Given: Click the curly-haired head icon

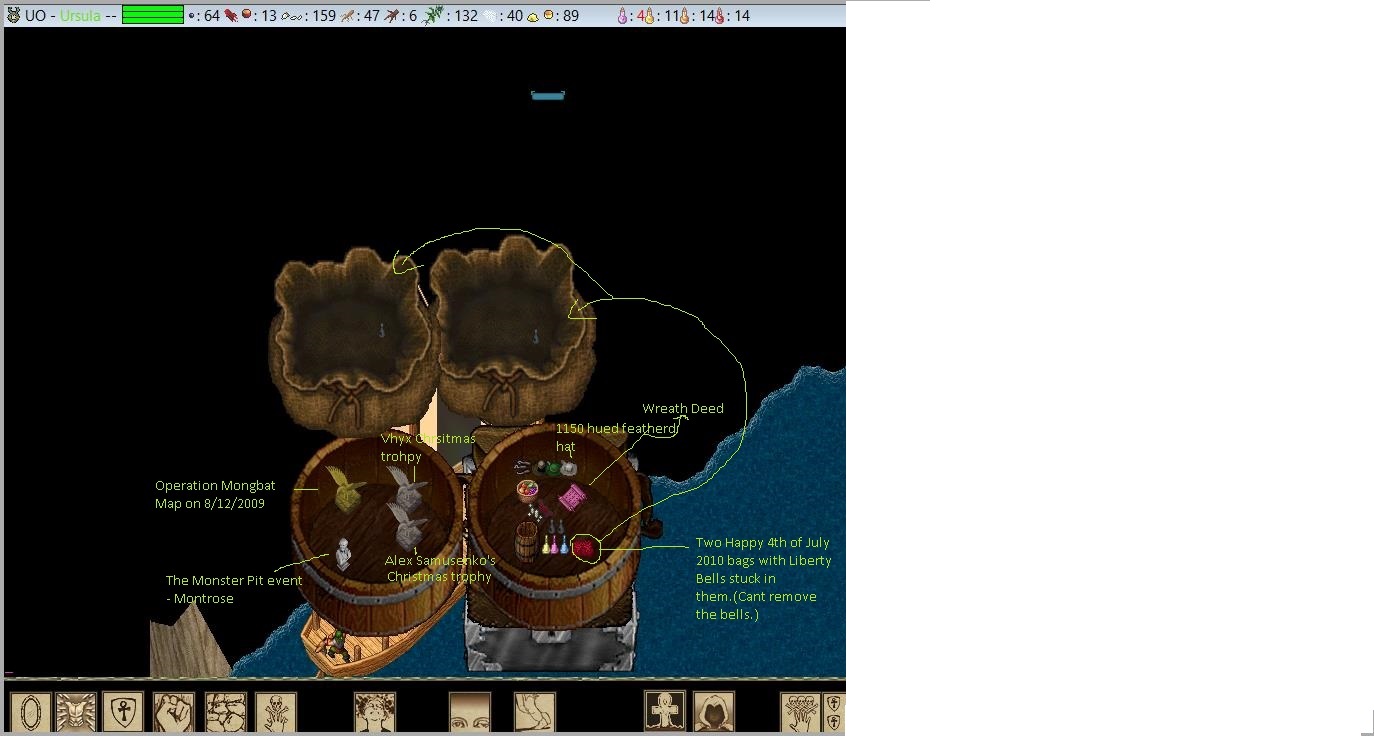Looking at the screenshot, I should (x=375, y=712).
